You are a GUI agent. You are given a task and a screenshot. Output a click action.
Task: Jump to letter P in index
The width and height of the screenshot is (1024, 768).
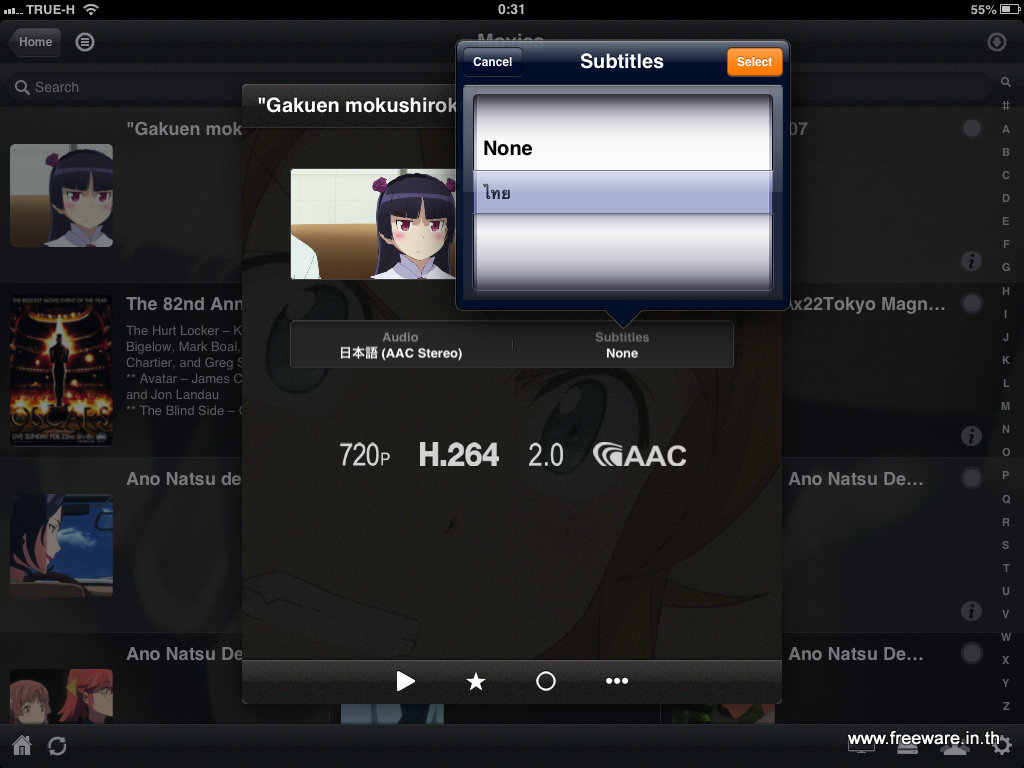(1006, 475)
